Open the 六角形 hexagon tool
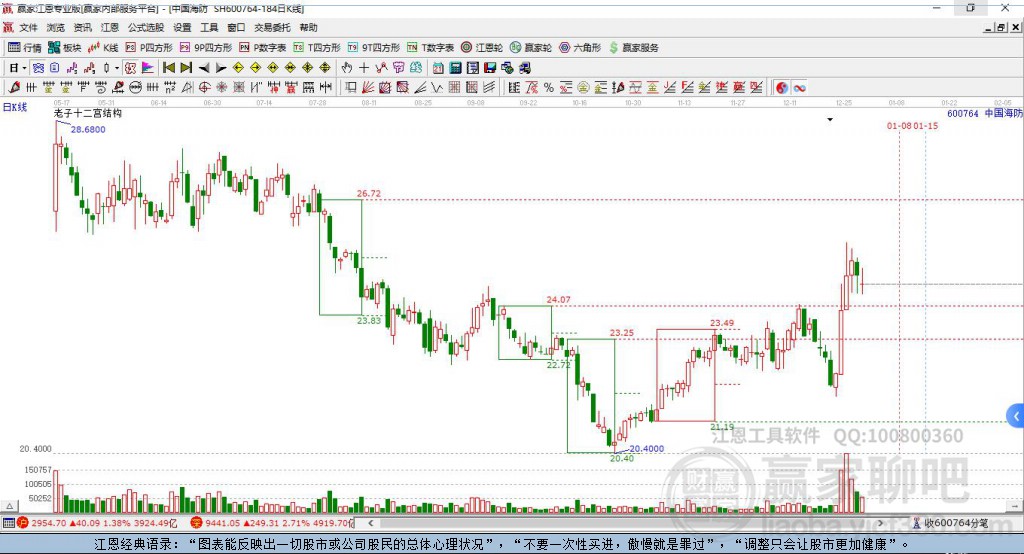Screen dimensions: 1024x554 coord(580,48)
